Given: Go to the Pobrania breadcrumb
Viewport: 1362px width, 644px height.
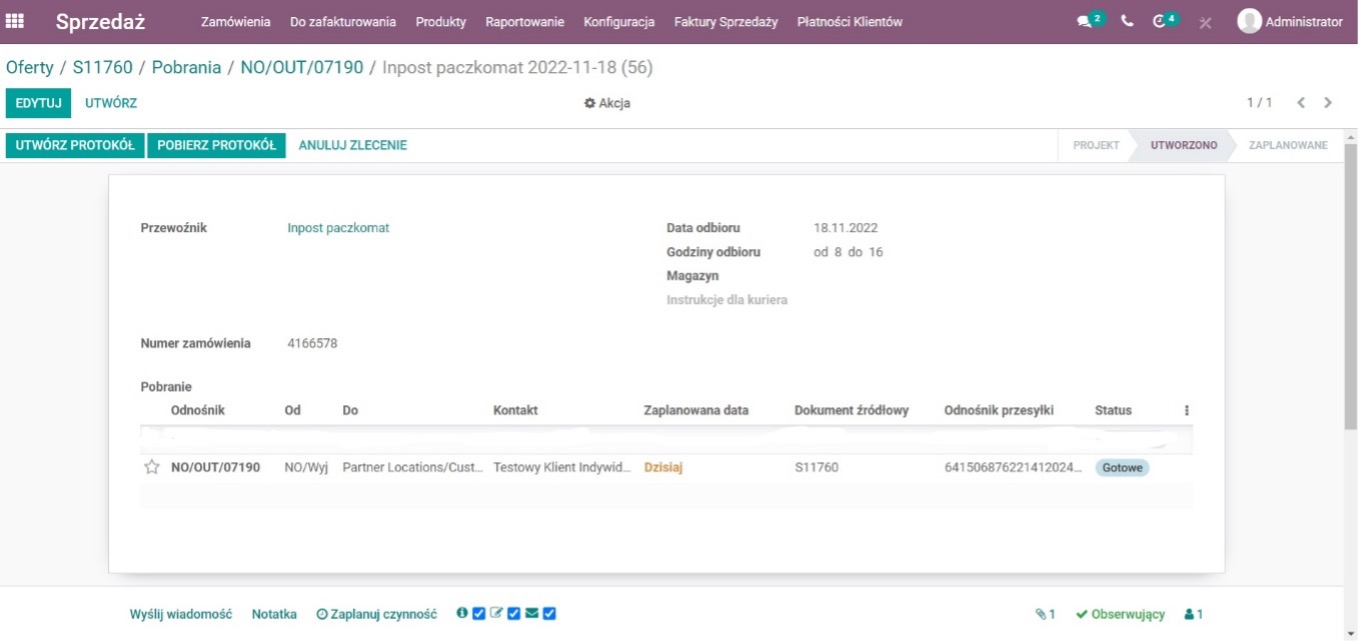Looking at the screenshot, I should 187,68.
